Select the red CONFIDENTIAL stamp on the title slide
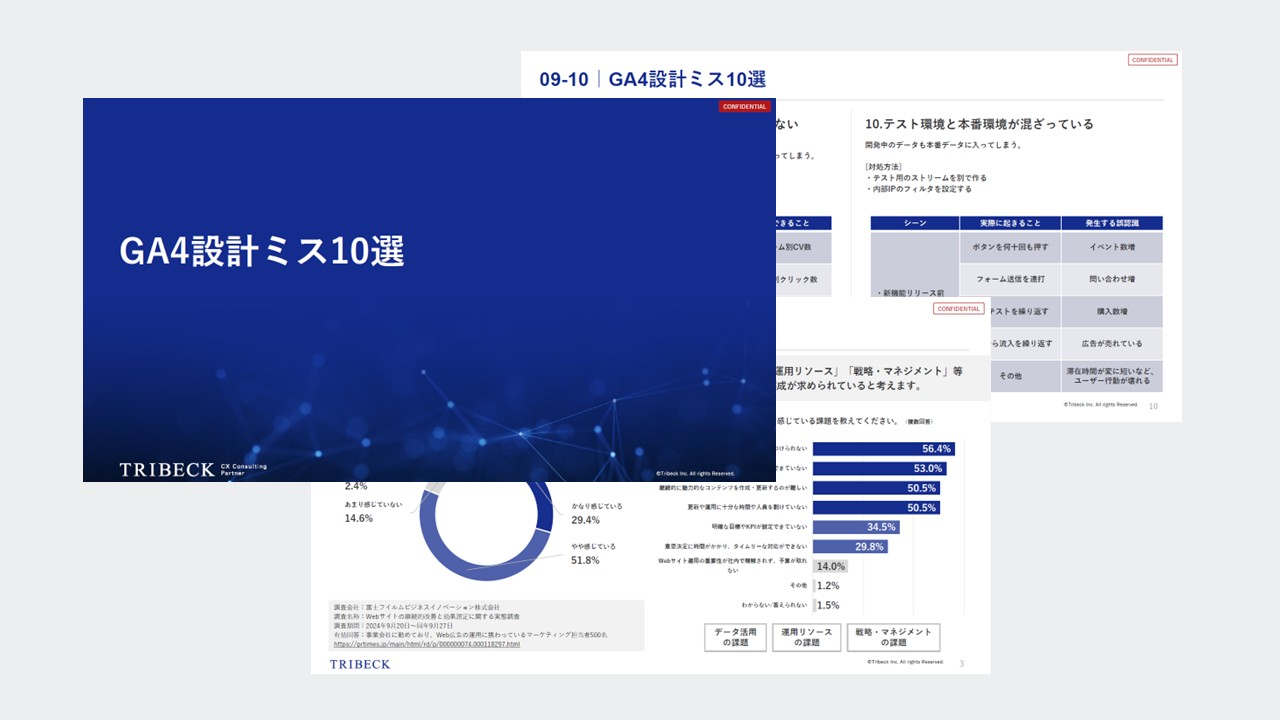 [744, 106]
